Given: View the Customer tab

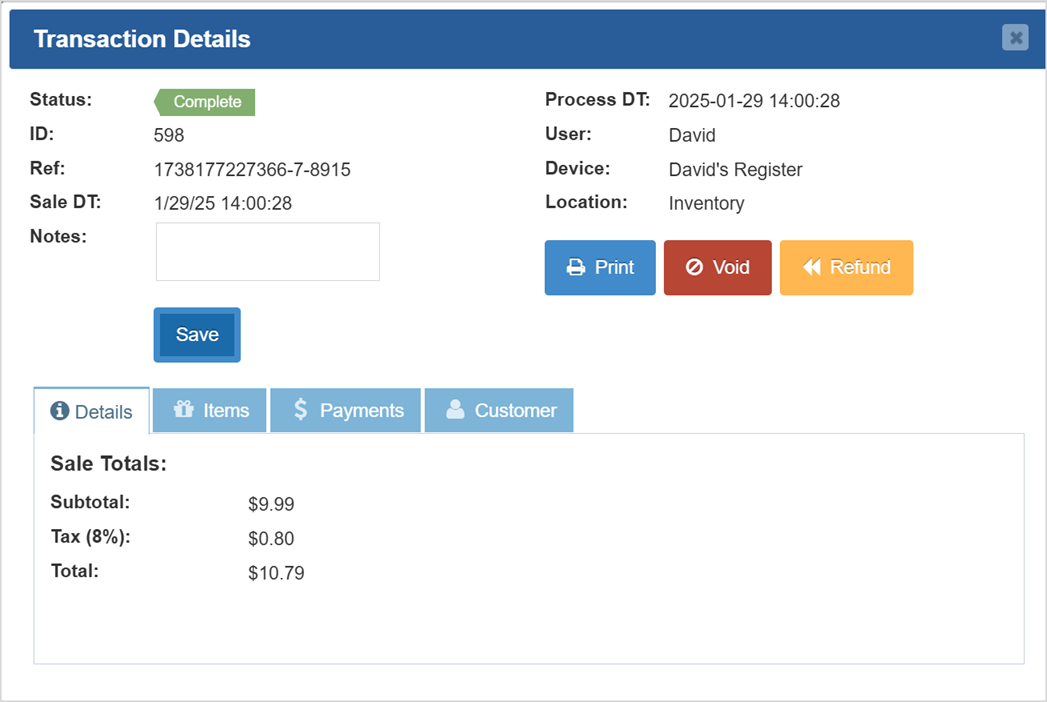Looking at the screenshot, I should click(x=499, y=410).
